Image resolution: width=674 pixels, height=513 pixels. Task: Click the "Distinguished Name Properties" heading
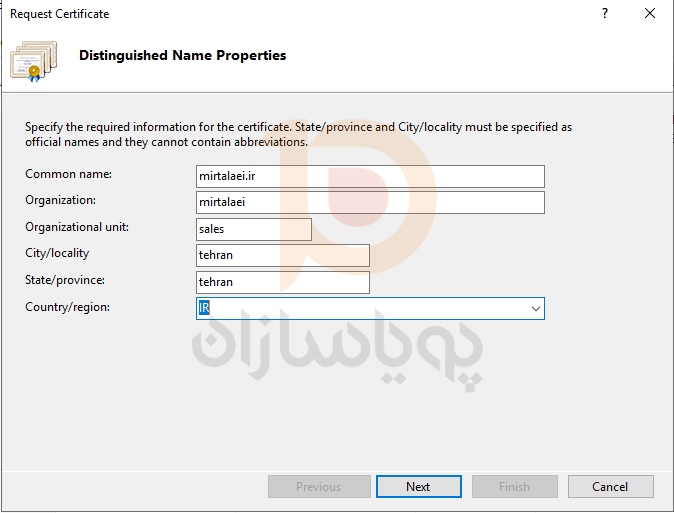[x=182, y=56]
